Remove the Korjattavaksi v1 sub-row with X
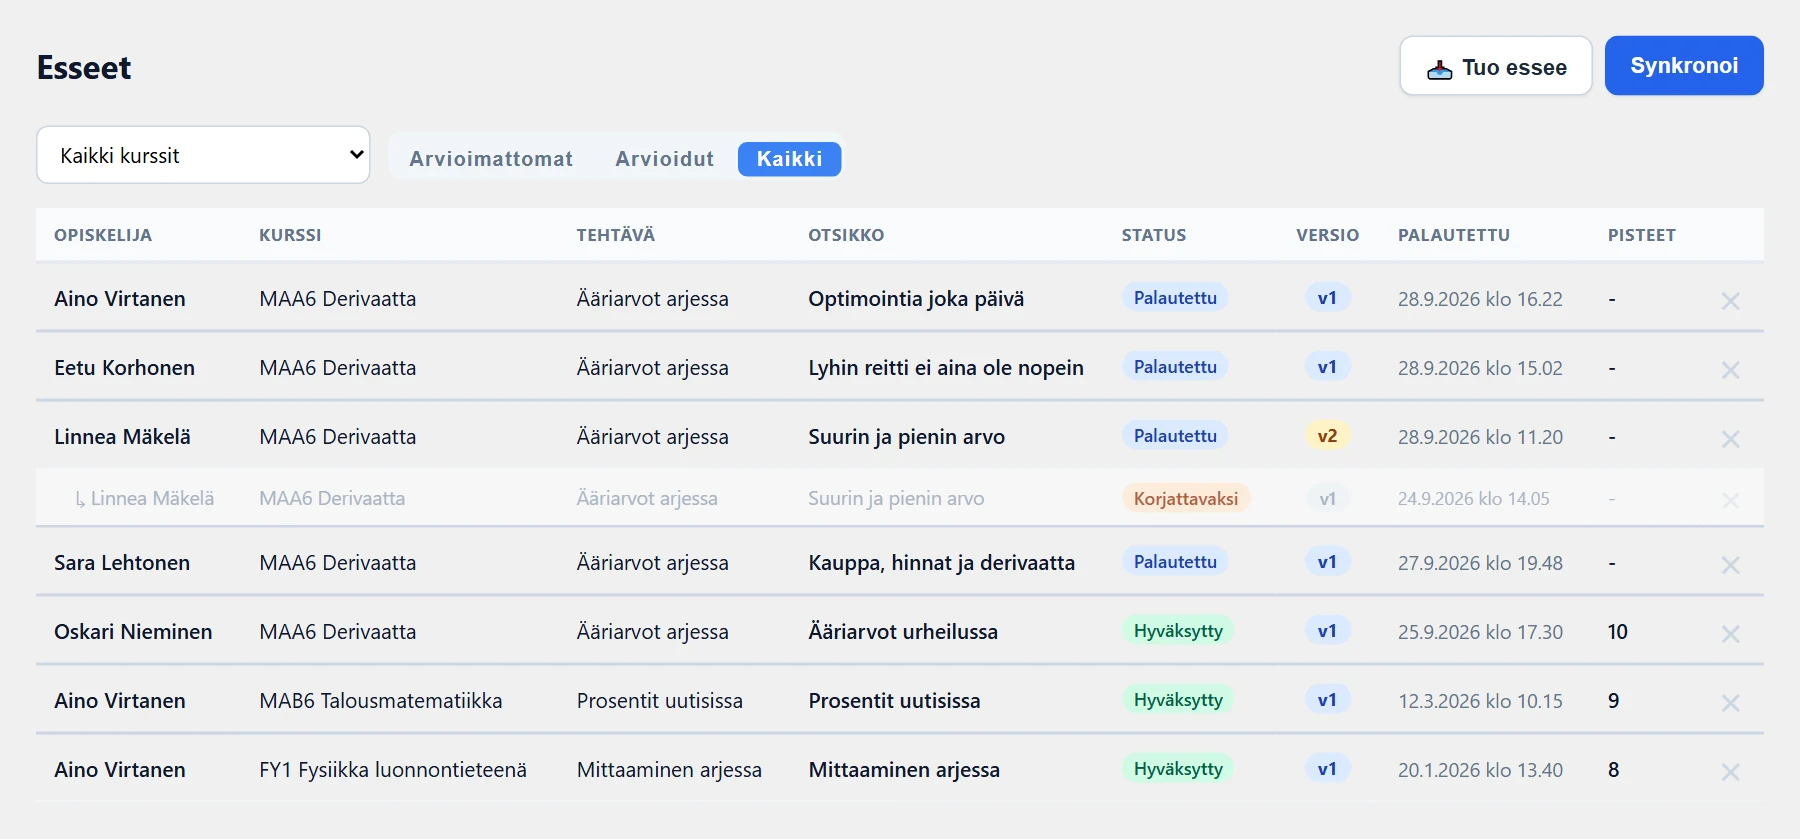 point(1730,499)
